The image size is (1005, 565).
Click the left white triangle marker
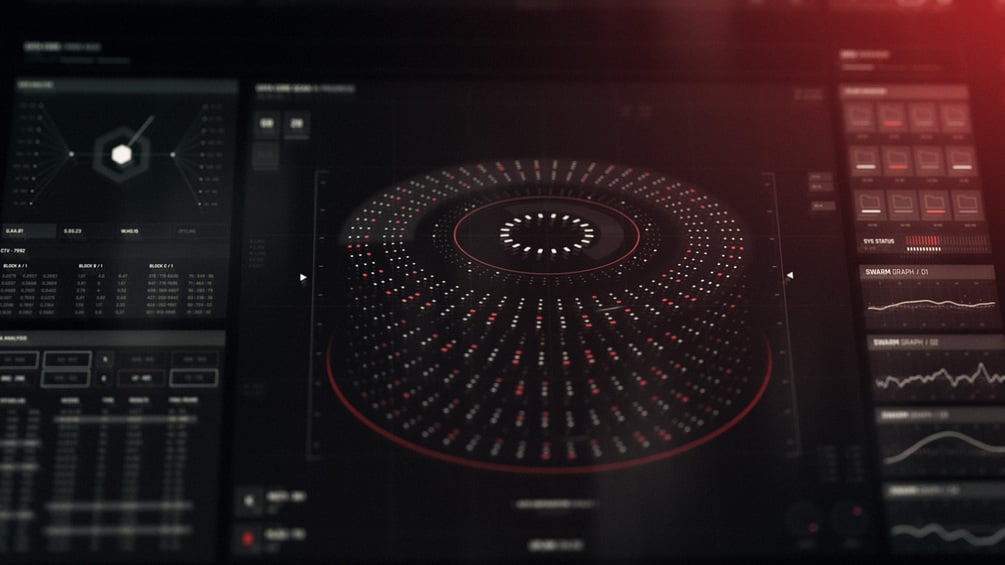pos(303,277)
